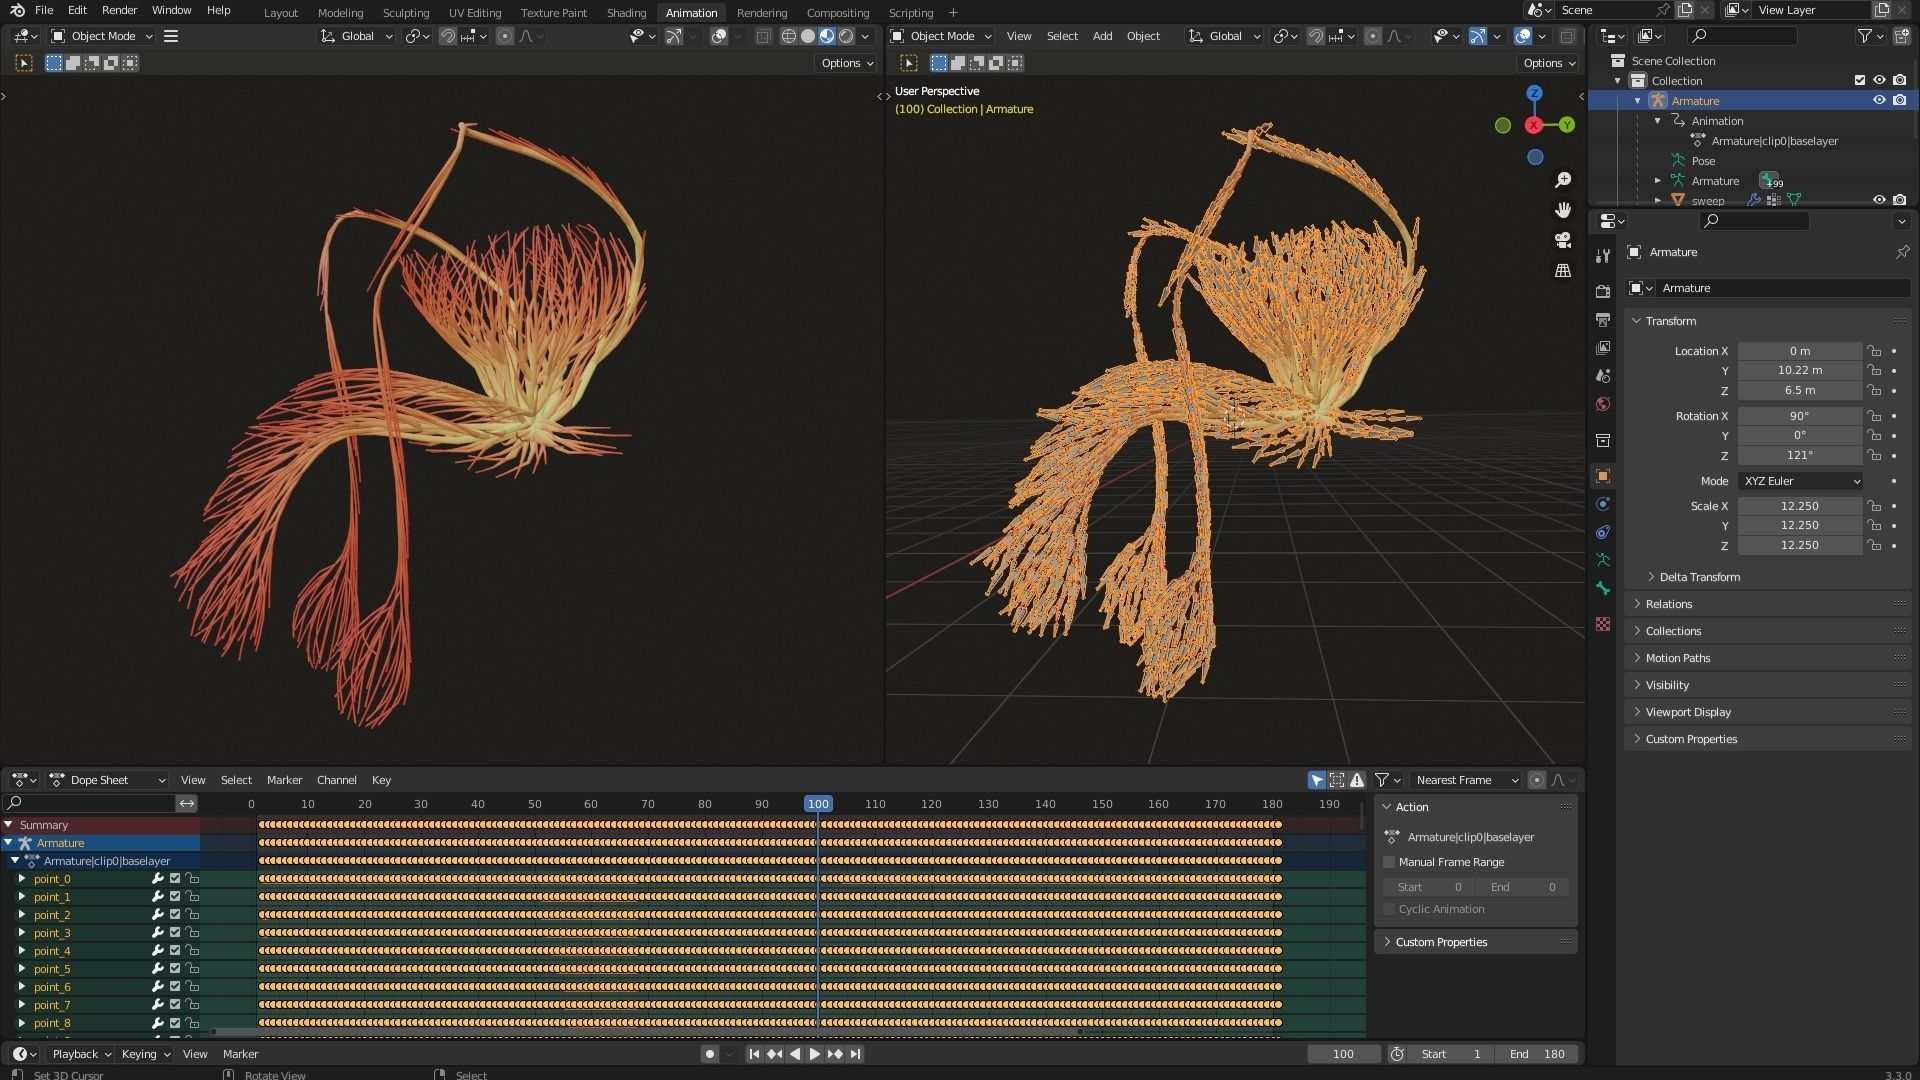Toggle Only Show Selected in dope sheet
Viewport: 1920px width, 1080px height.
[x=1317, y=780]
